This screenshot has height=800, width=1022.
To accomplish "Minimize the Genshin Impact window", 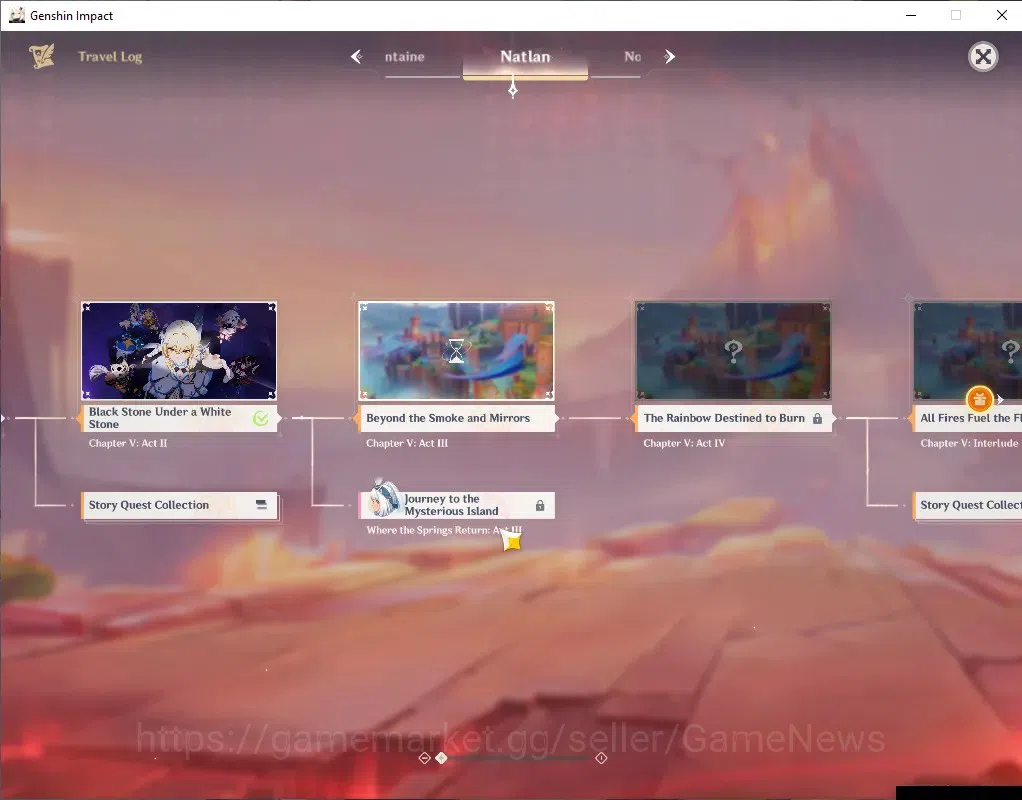I will click(x=911, y=15).
